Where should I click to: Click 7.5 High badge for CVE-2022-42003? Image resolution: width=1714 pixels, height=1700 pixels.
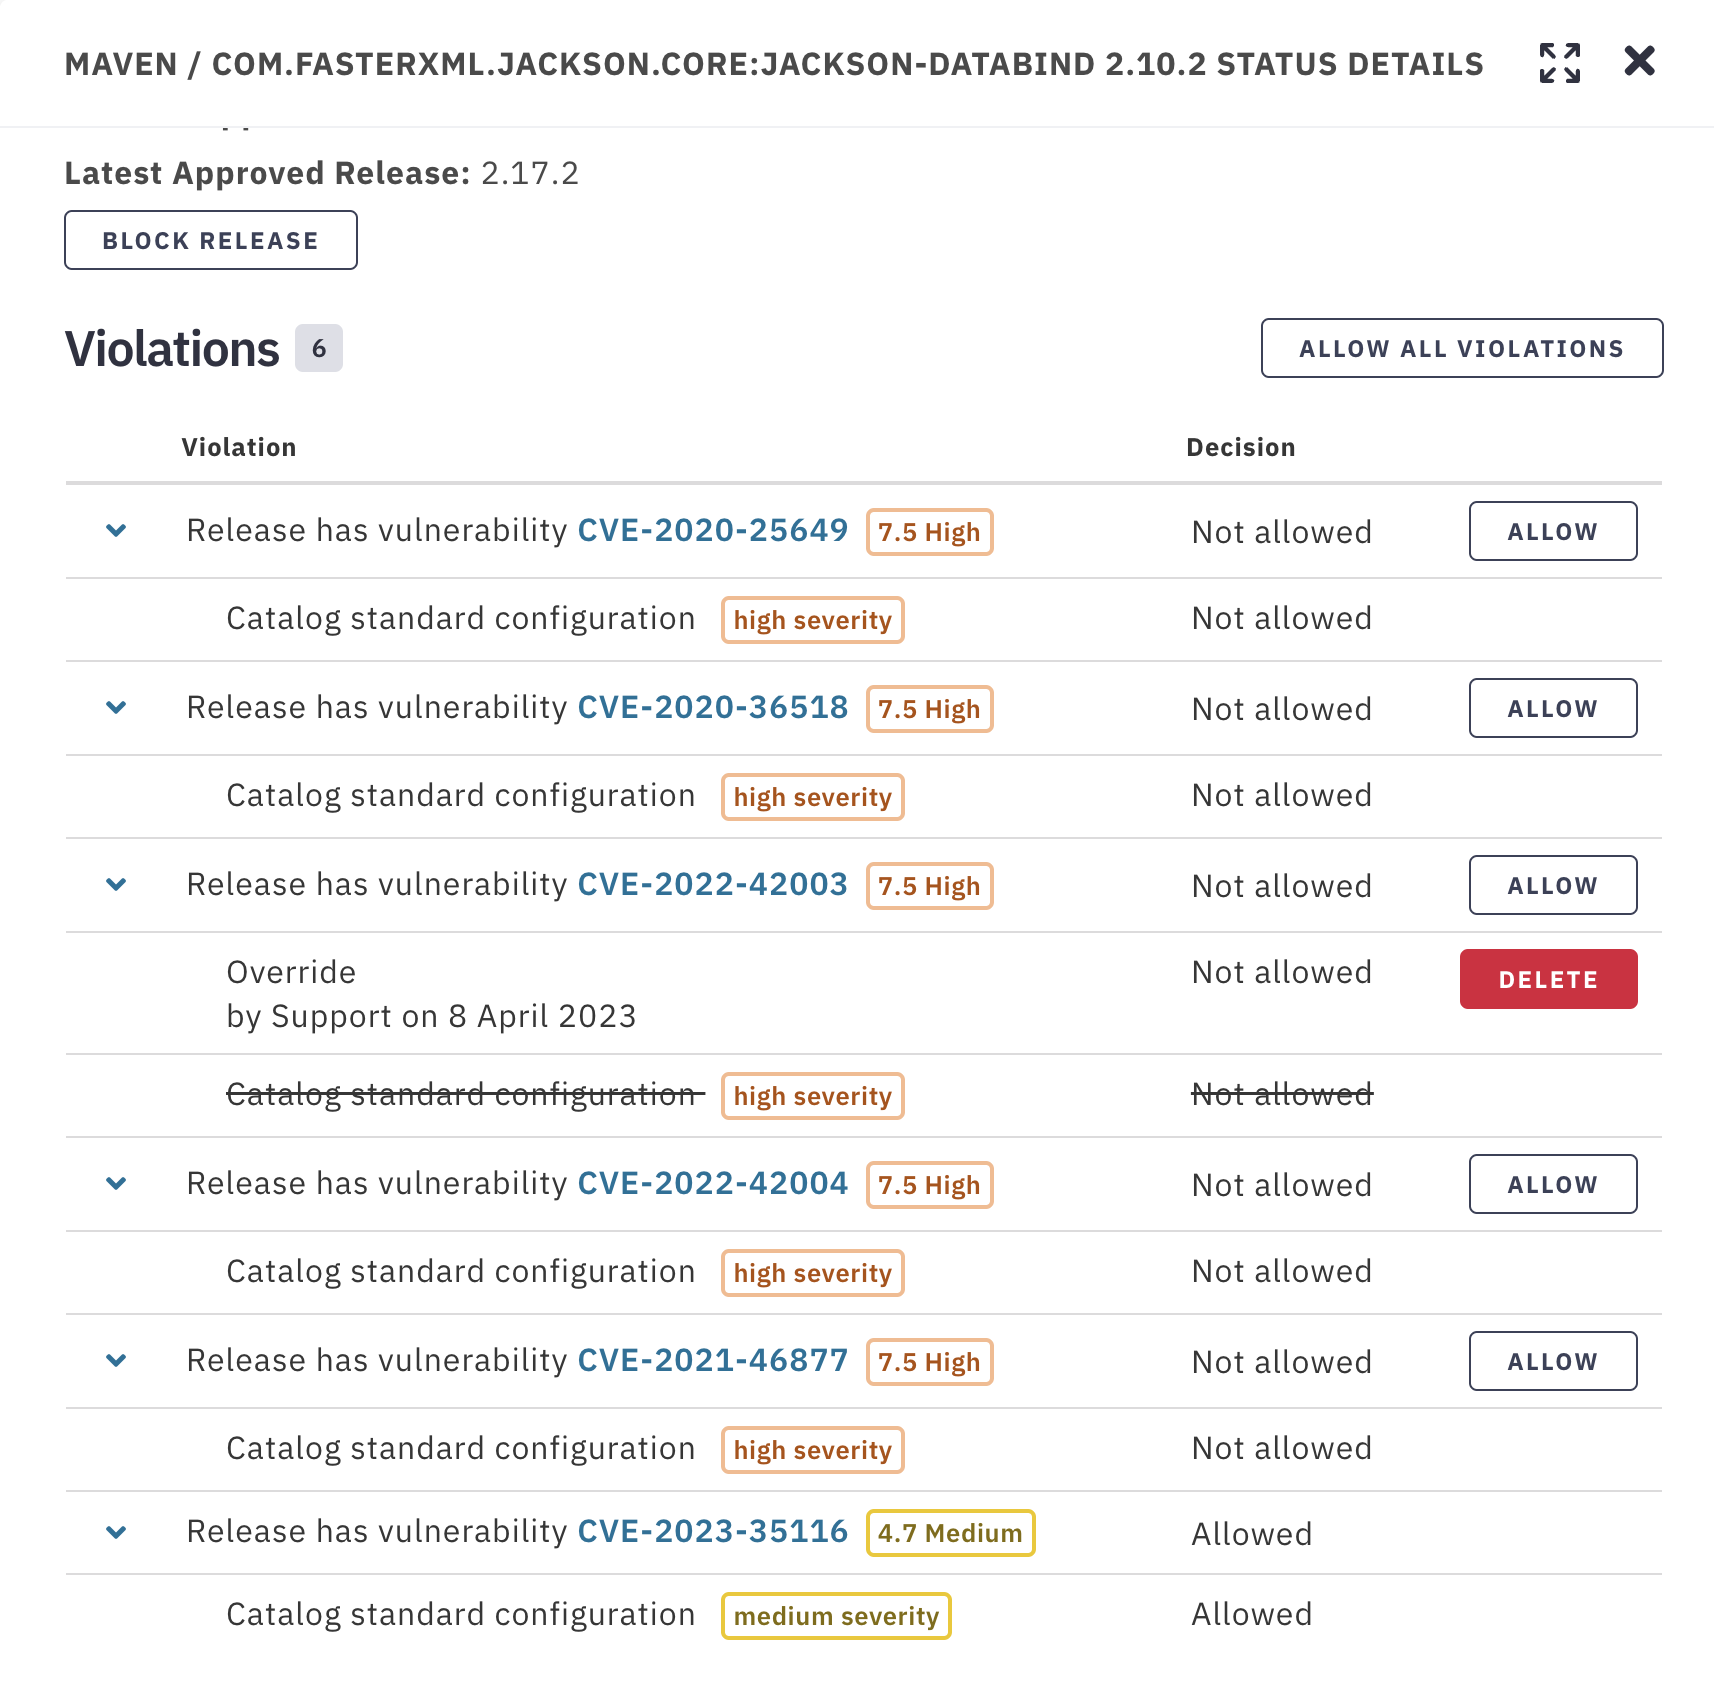click(929, 886)
